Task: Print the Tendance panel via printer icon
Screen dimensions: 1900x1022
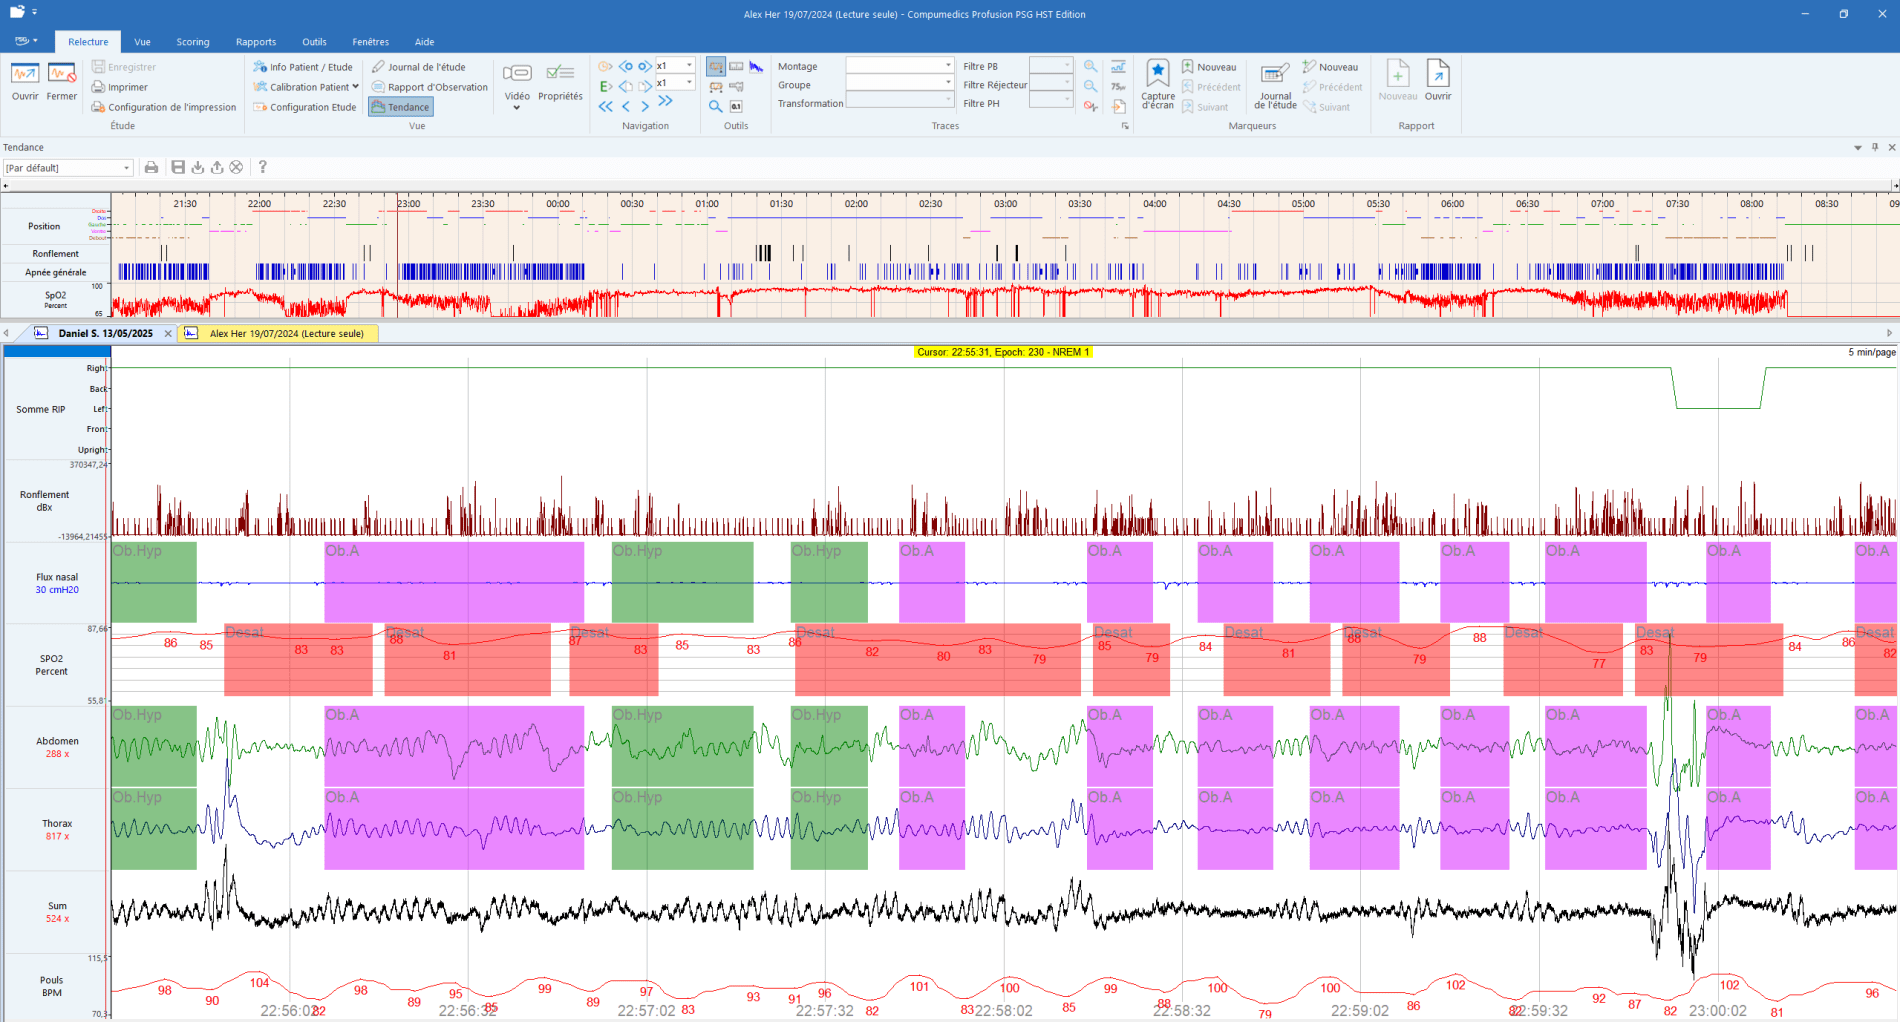Action: click(151, 167)
